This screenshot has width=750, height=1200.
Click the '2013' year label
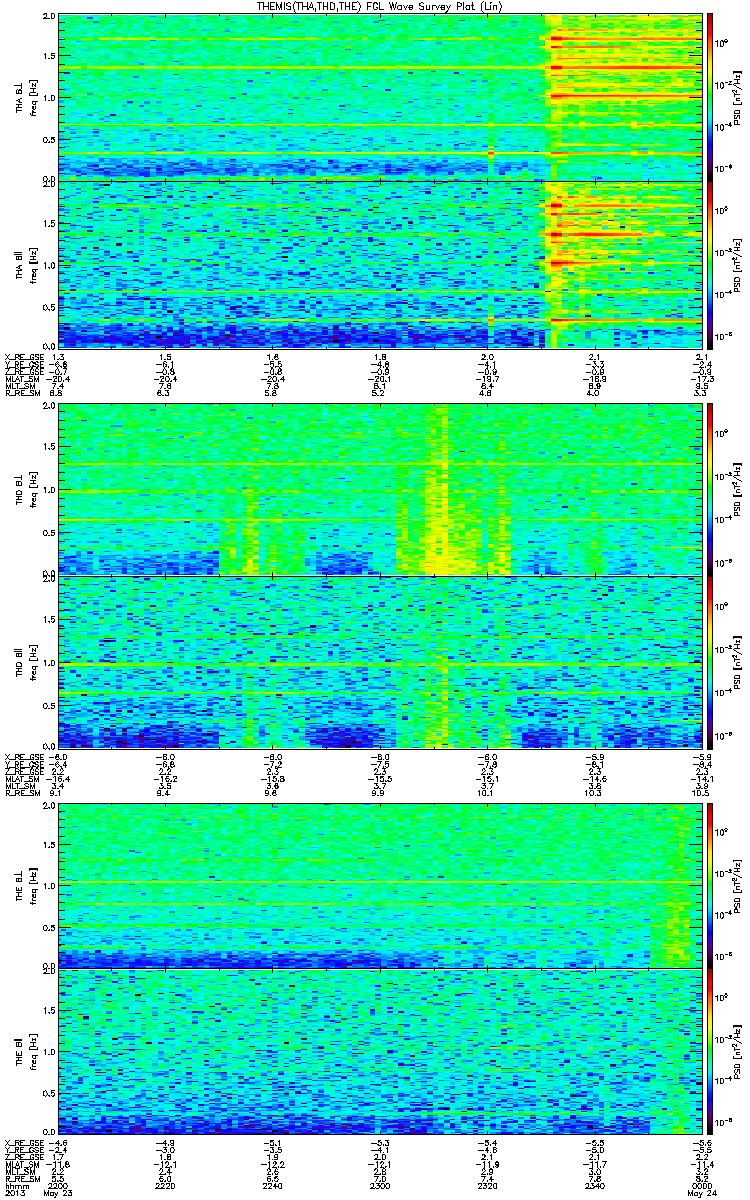point(14,1193)
